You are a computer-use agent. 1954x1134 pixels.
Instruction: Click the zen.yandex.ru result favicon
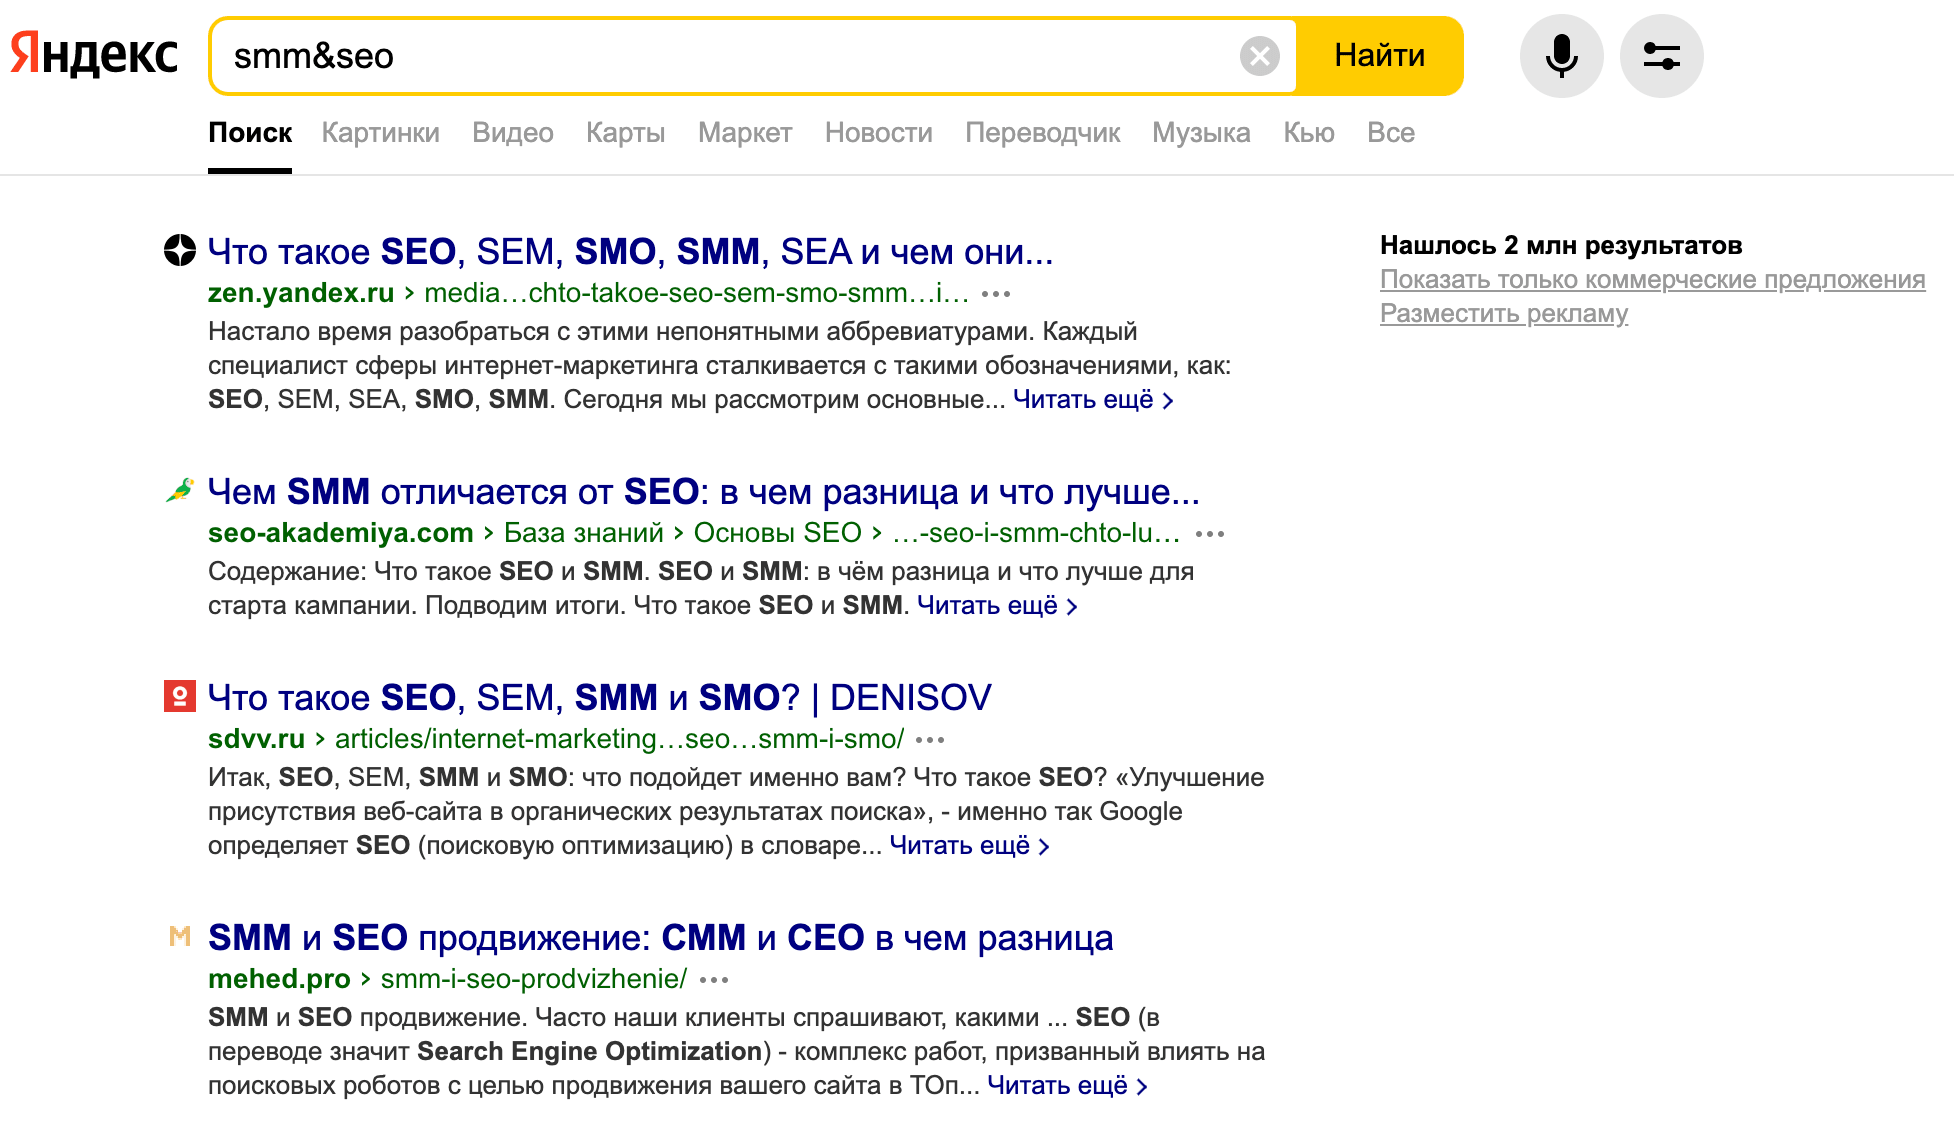(180, 250)
